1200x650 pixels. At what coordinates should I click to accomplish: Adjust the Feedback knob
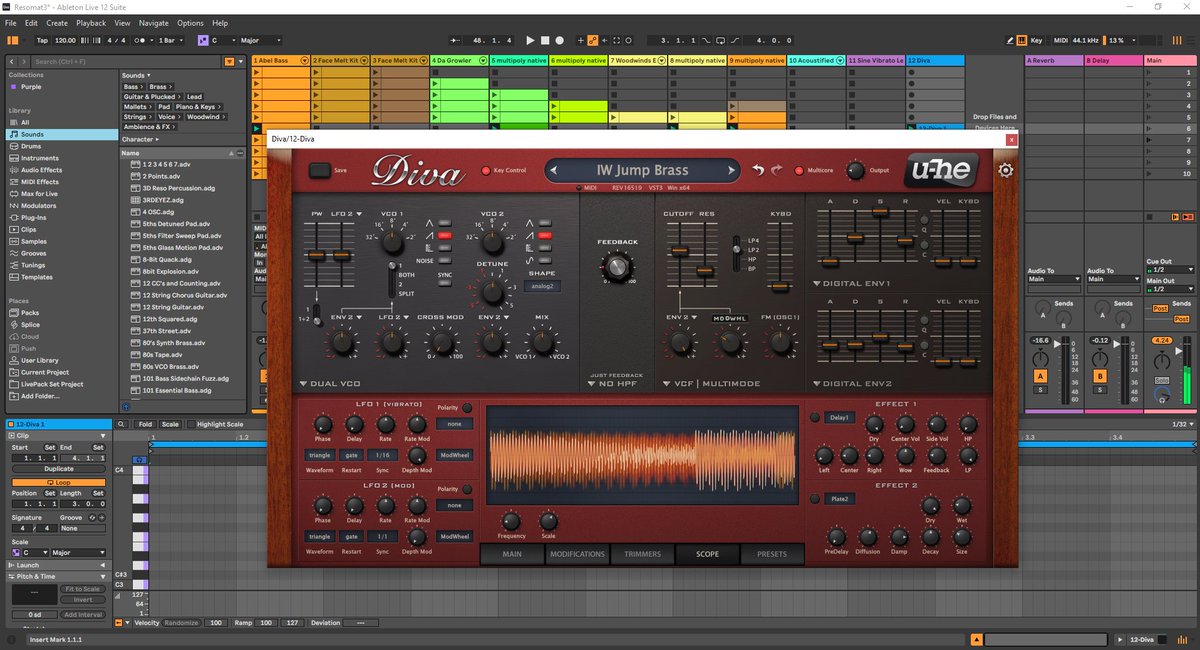[x=617, y=265]
